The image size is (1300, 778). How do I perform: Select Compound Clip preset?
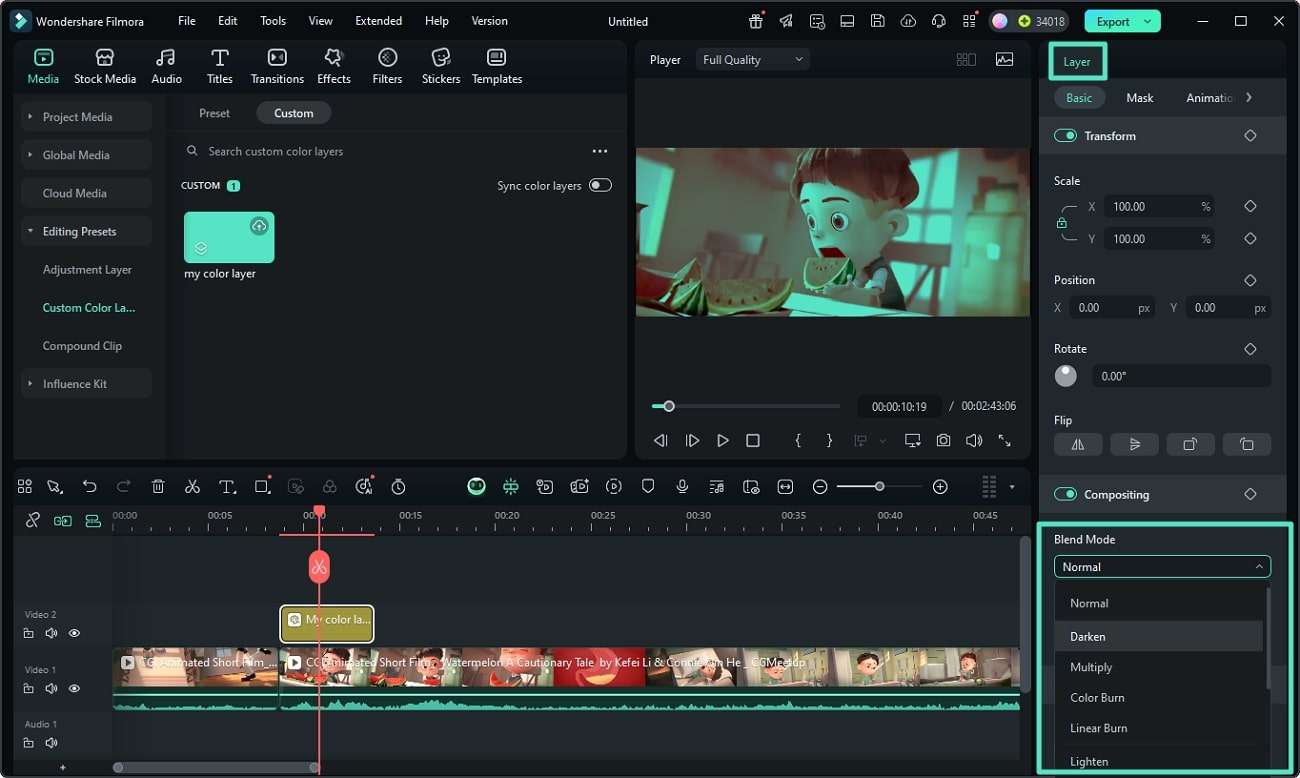tap(82, 346)
